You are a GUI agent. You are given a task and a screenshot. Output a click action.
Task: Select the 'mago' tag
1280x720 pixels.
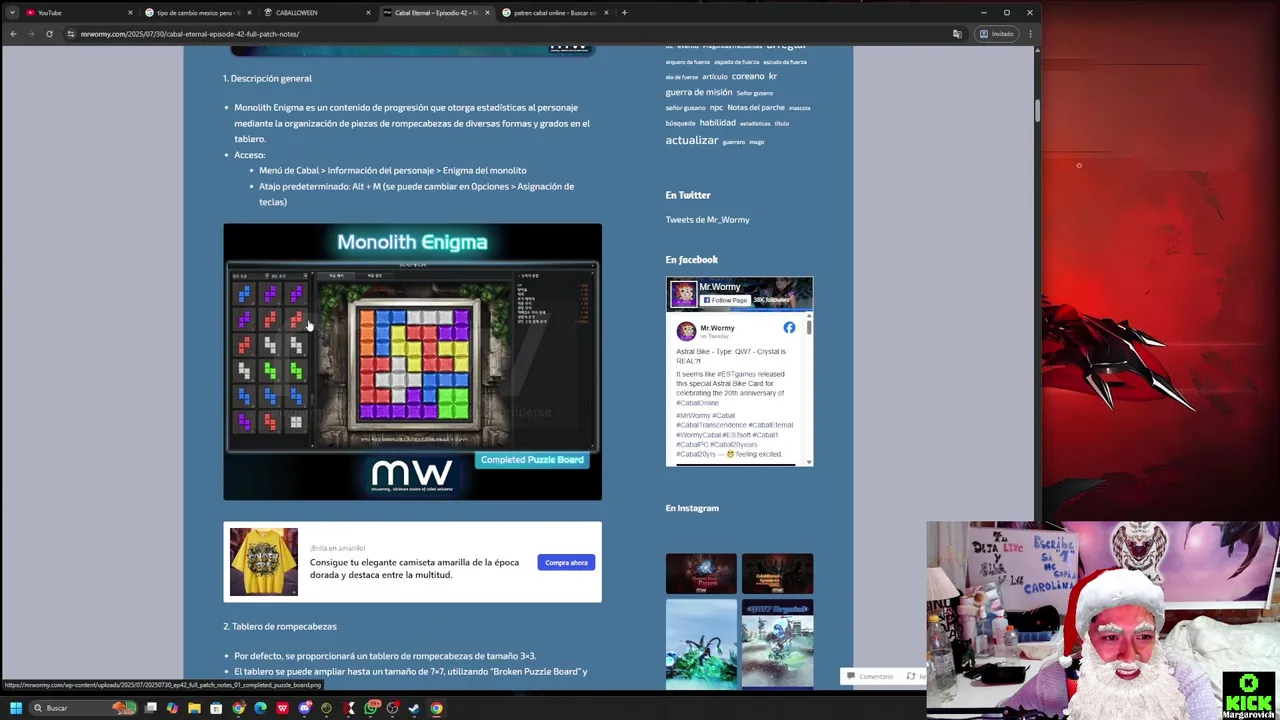[757, 142]
